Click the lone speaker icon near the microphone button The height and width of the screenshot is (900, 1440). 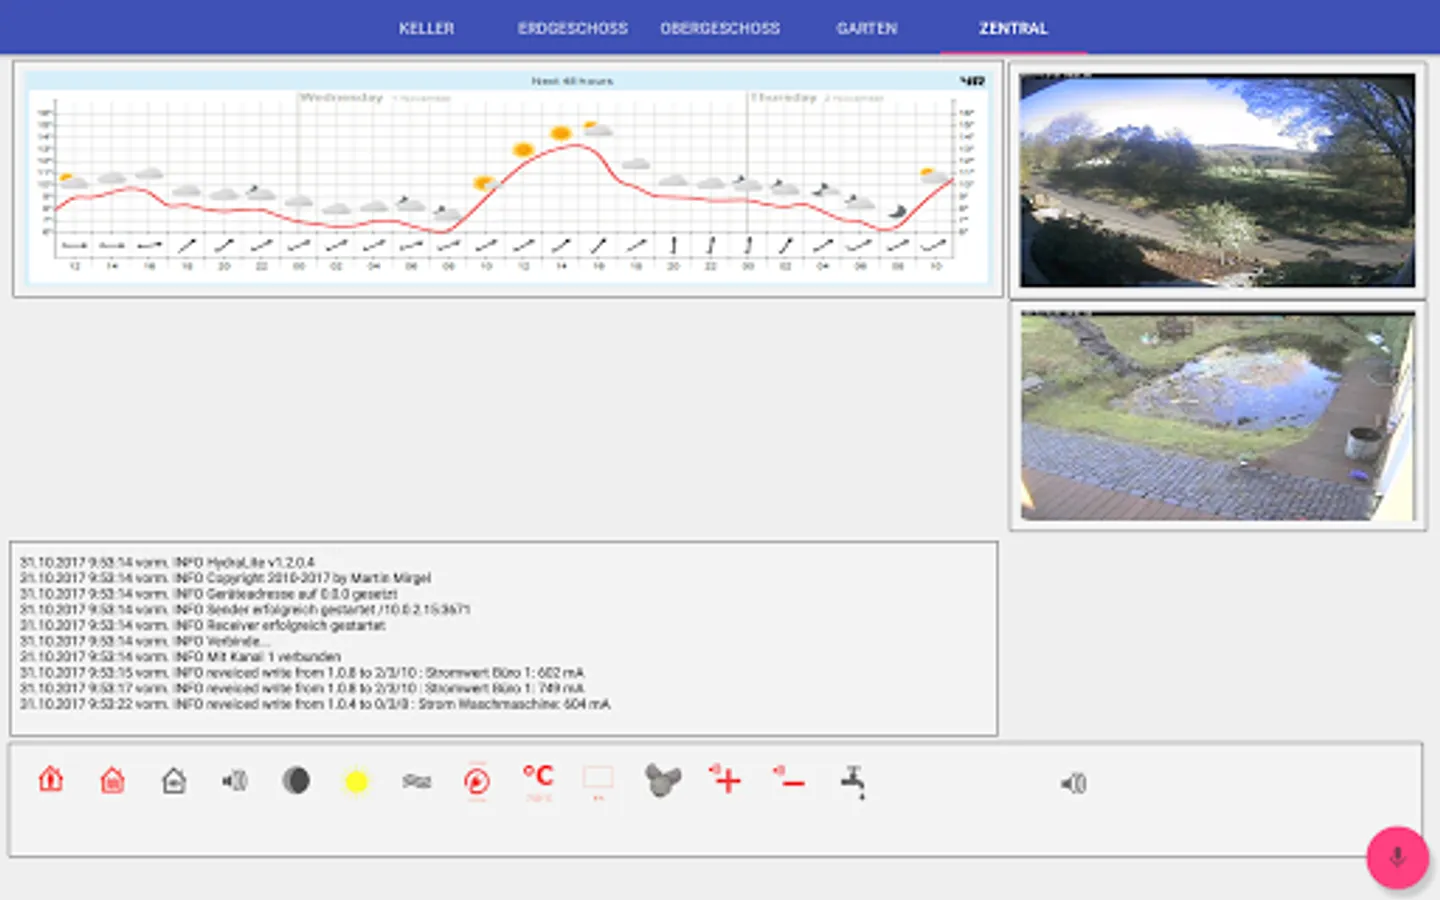1073,783
